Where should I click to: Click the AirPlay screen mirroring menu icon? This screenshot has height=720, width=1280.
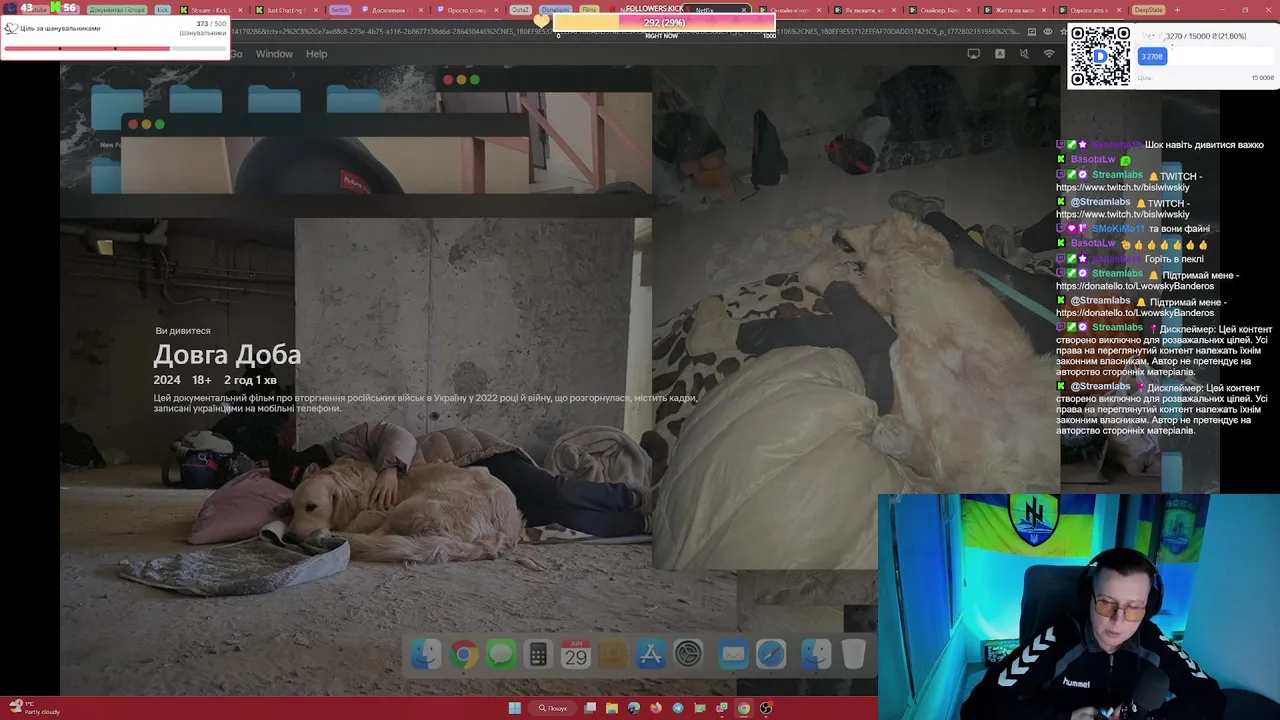(973, 54)
